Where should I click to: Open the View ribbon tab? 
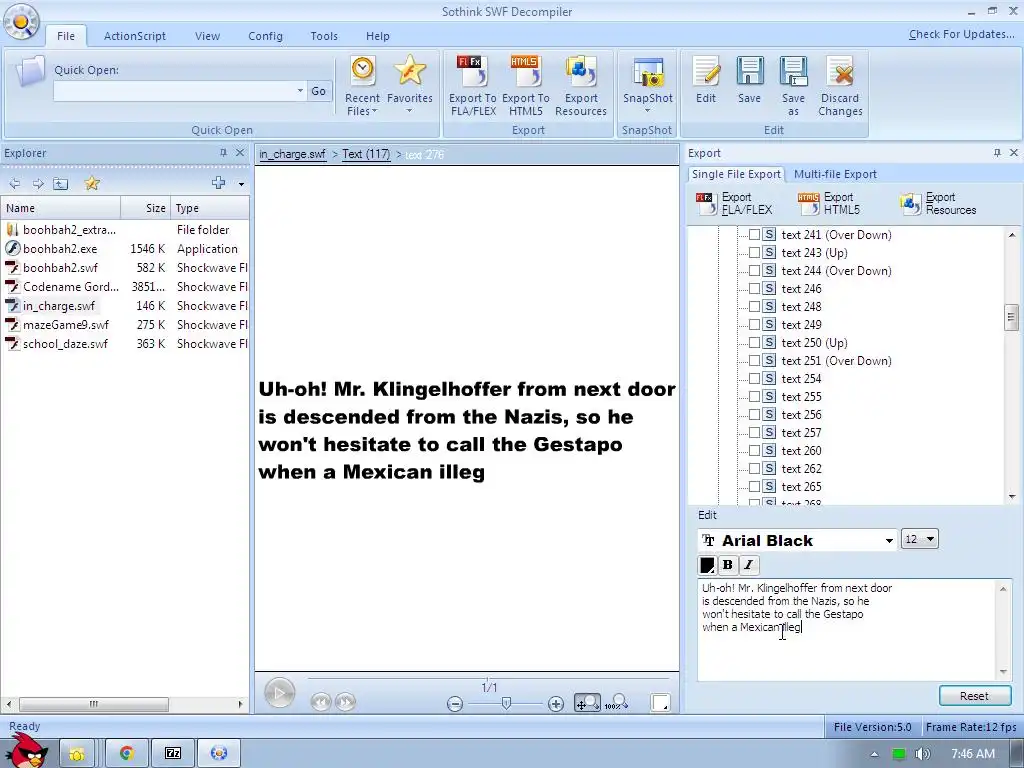click(207, 36)
